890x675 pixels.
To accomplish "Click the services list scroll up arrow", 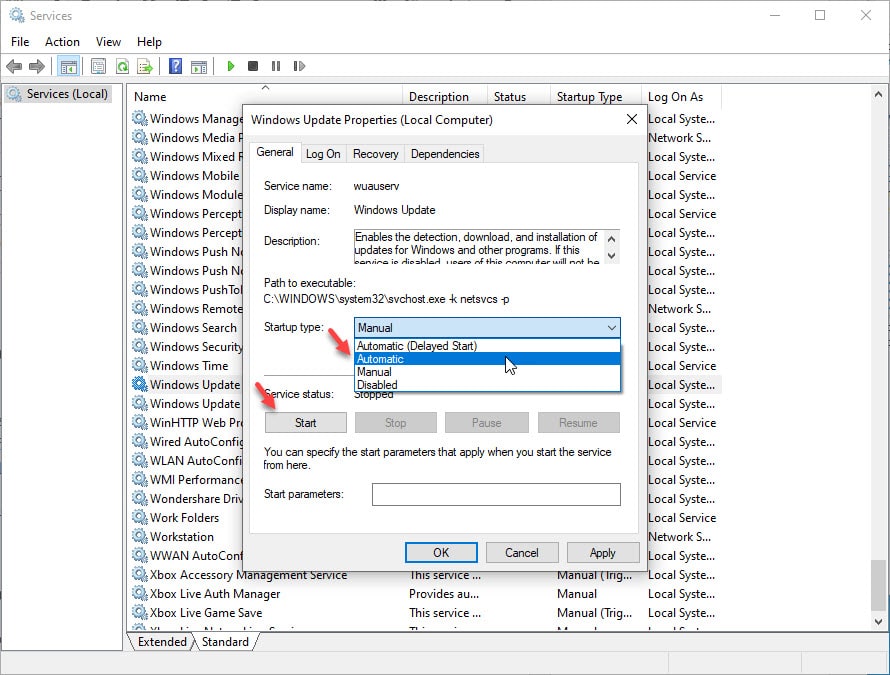I will click(x=878, y=94).
